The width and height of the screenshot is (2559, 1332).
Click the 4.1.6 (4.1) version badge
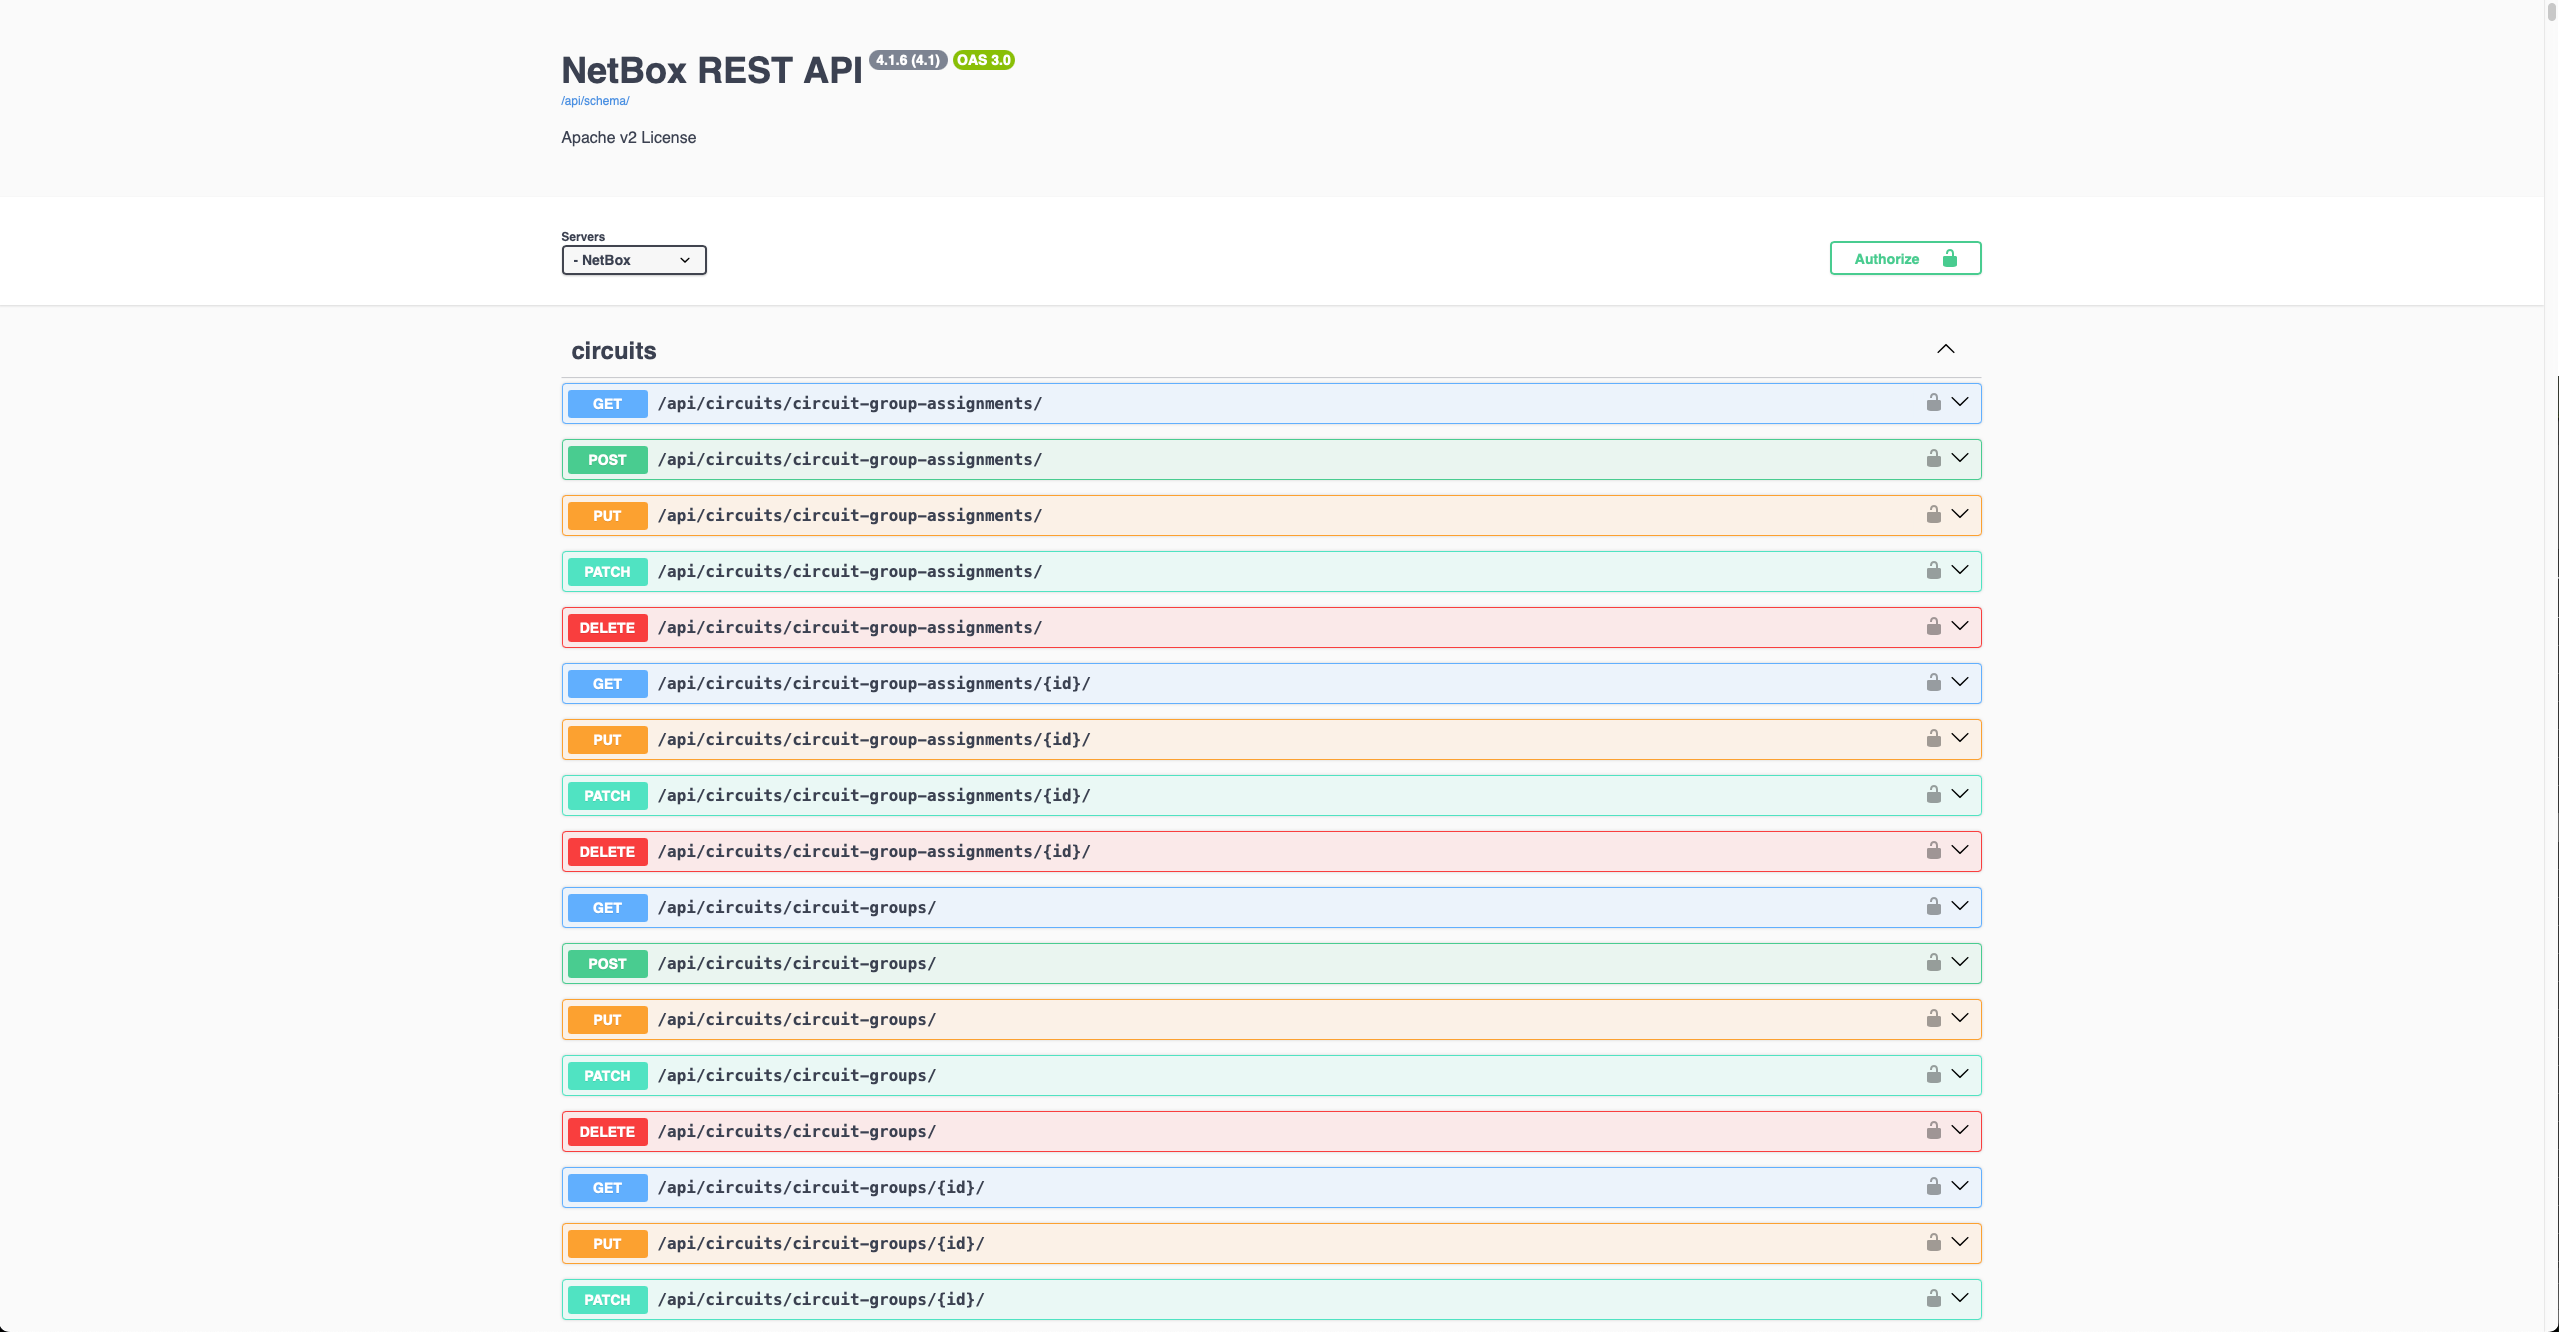coord(907,60)
